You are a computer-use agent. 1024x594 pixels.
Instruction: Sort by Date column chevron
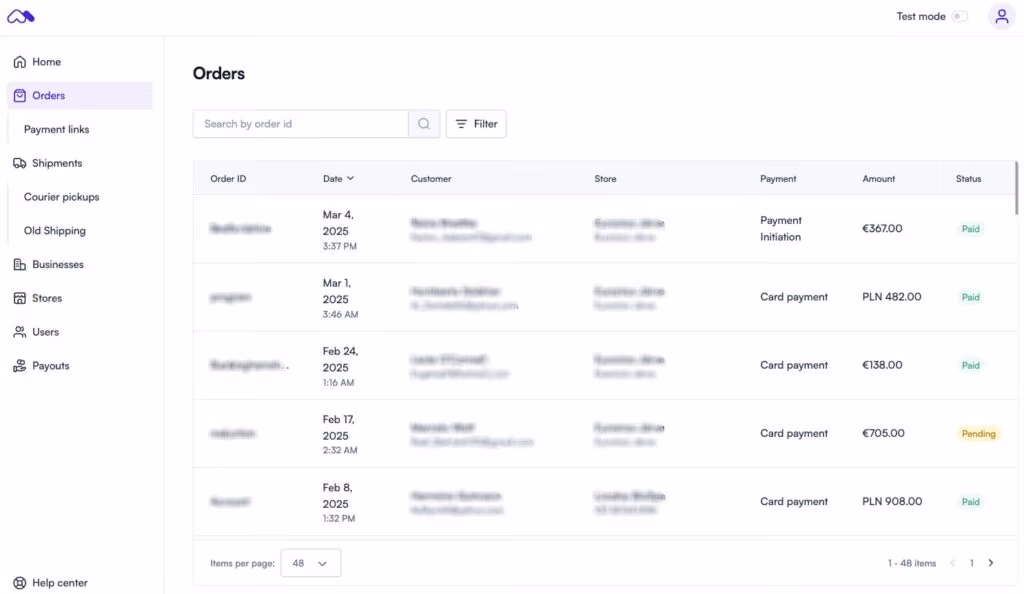coord(350,178)
